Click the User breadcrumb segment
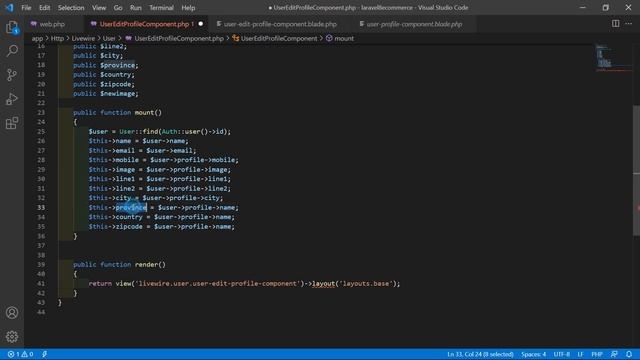Viewport: 640px width, 360px height. tap(109, 38)
